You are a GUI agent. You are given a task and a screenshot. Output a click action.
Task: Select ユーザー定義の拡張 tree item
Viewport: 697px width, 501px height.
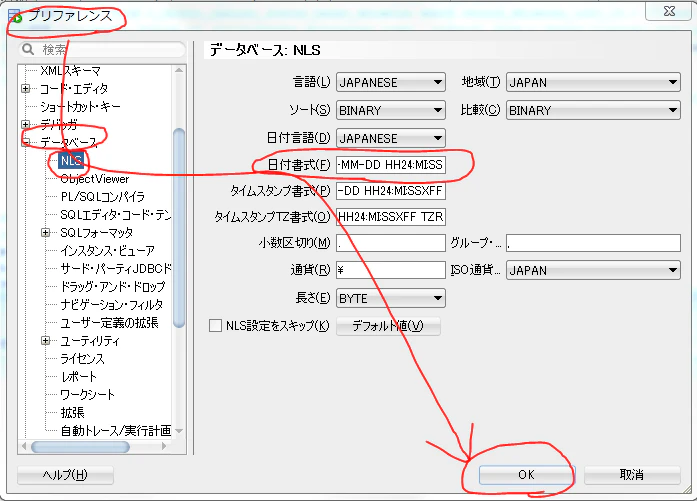pos(109,323)
